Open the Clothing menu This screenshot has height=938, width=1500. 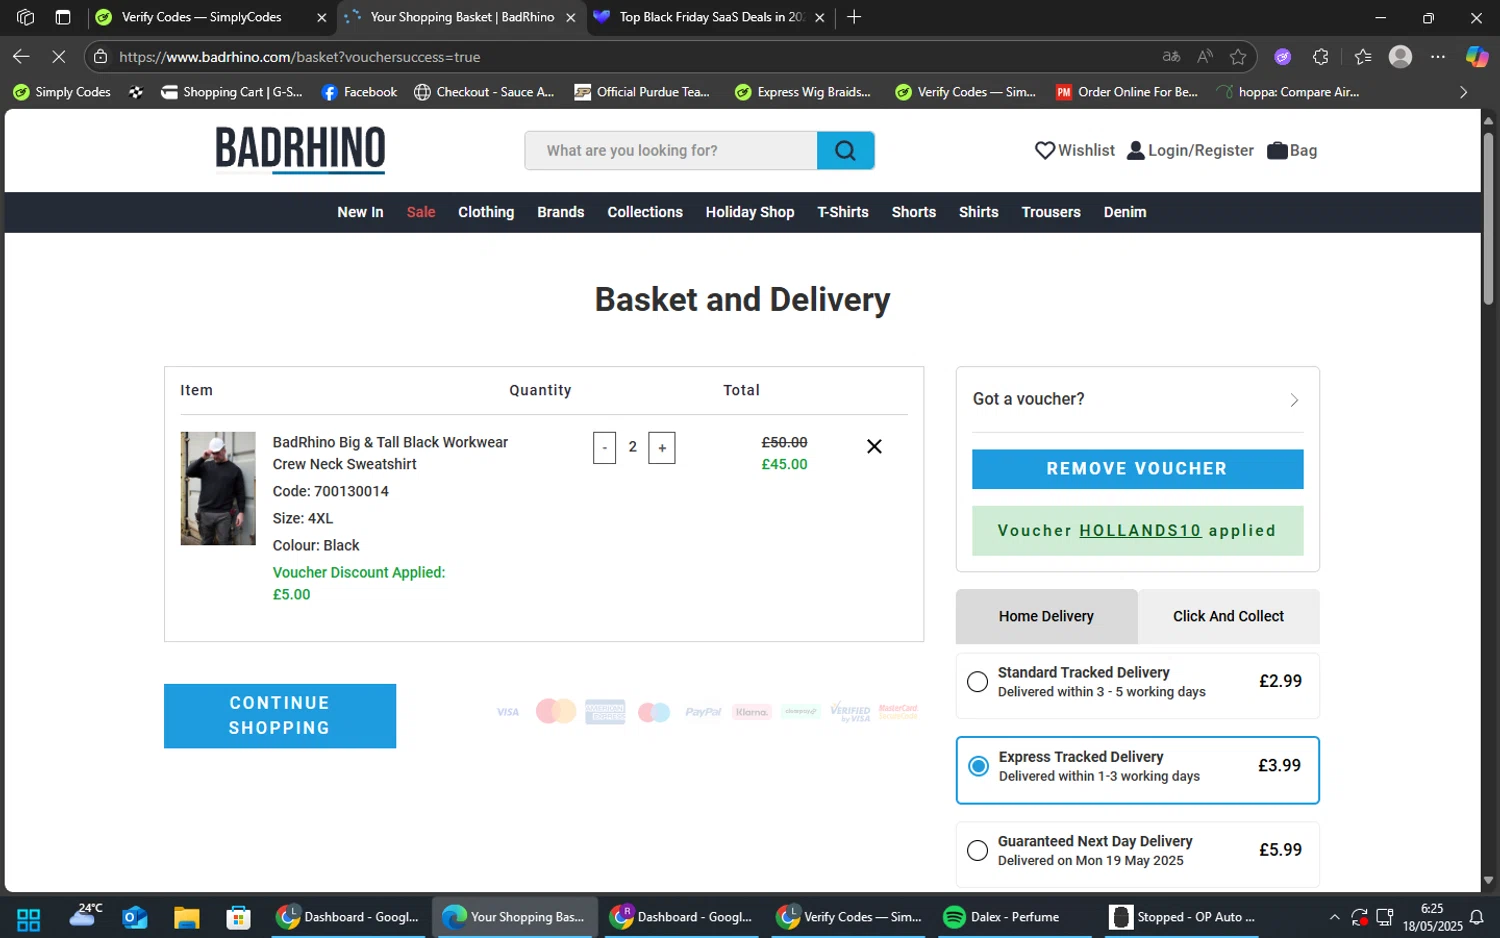pyautogui.click(x=486, y=212)
